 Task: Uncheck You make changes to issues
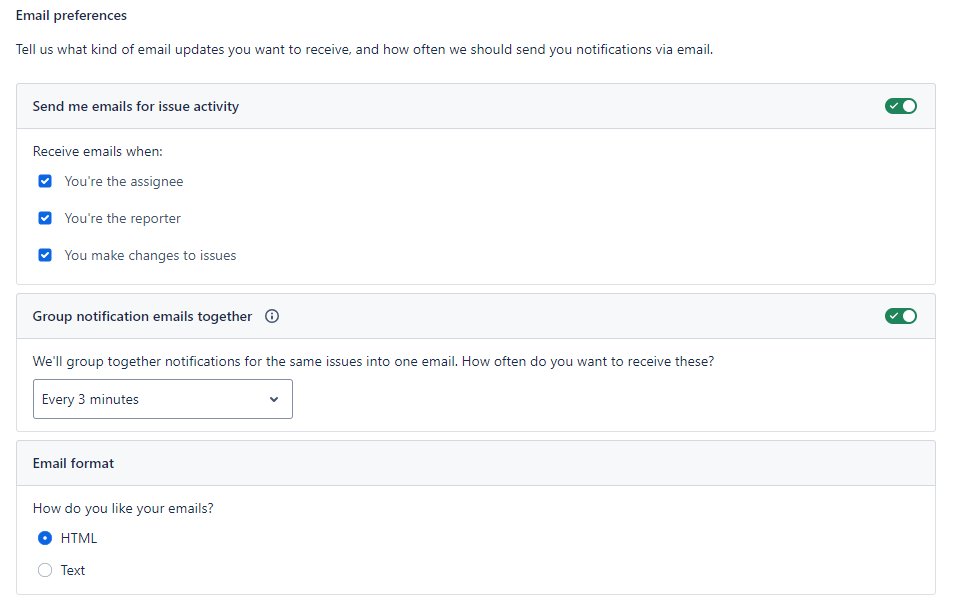(x=45, y=255)
